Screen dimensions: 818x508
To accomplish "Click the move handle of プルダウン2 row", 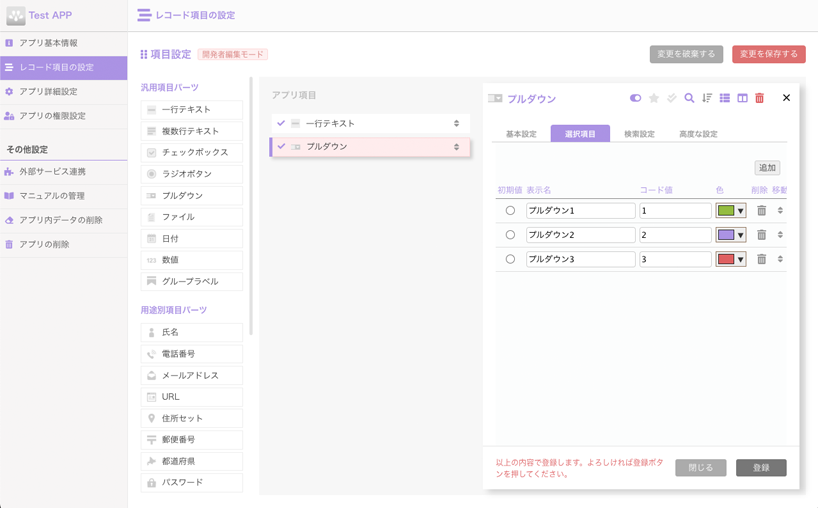I will click(780, 235).
